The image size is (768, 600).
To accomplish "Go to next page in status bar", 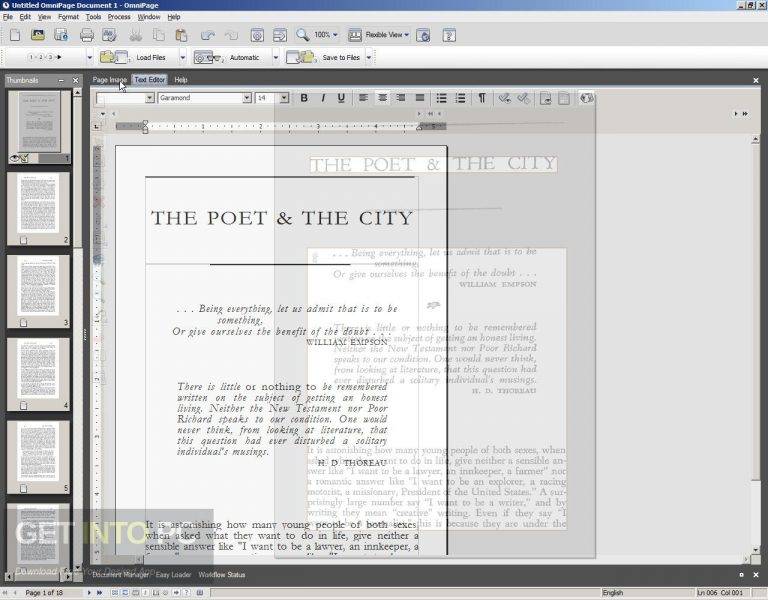I will [89, 593].
